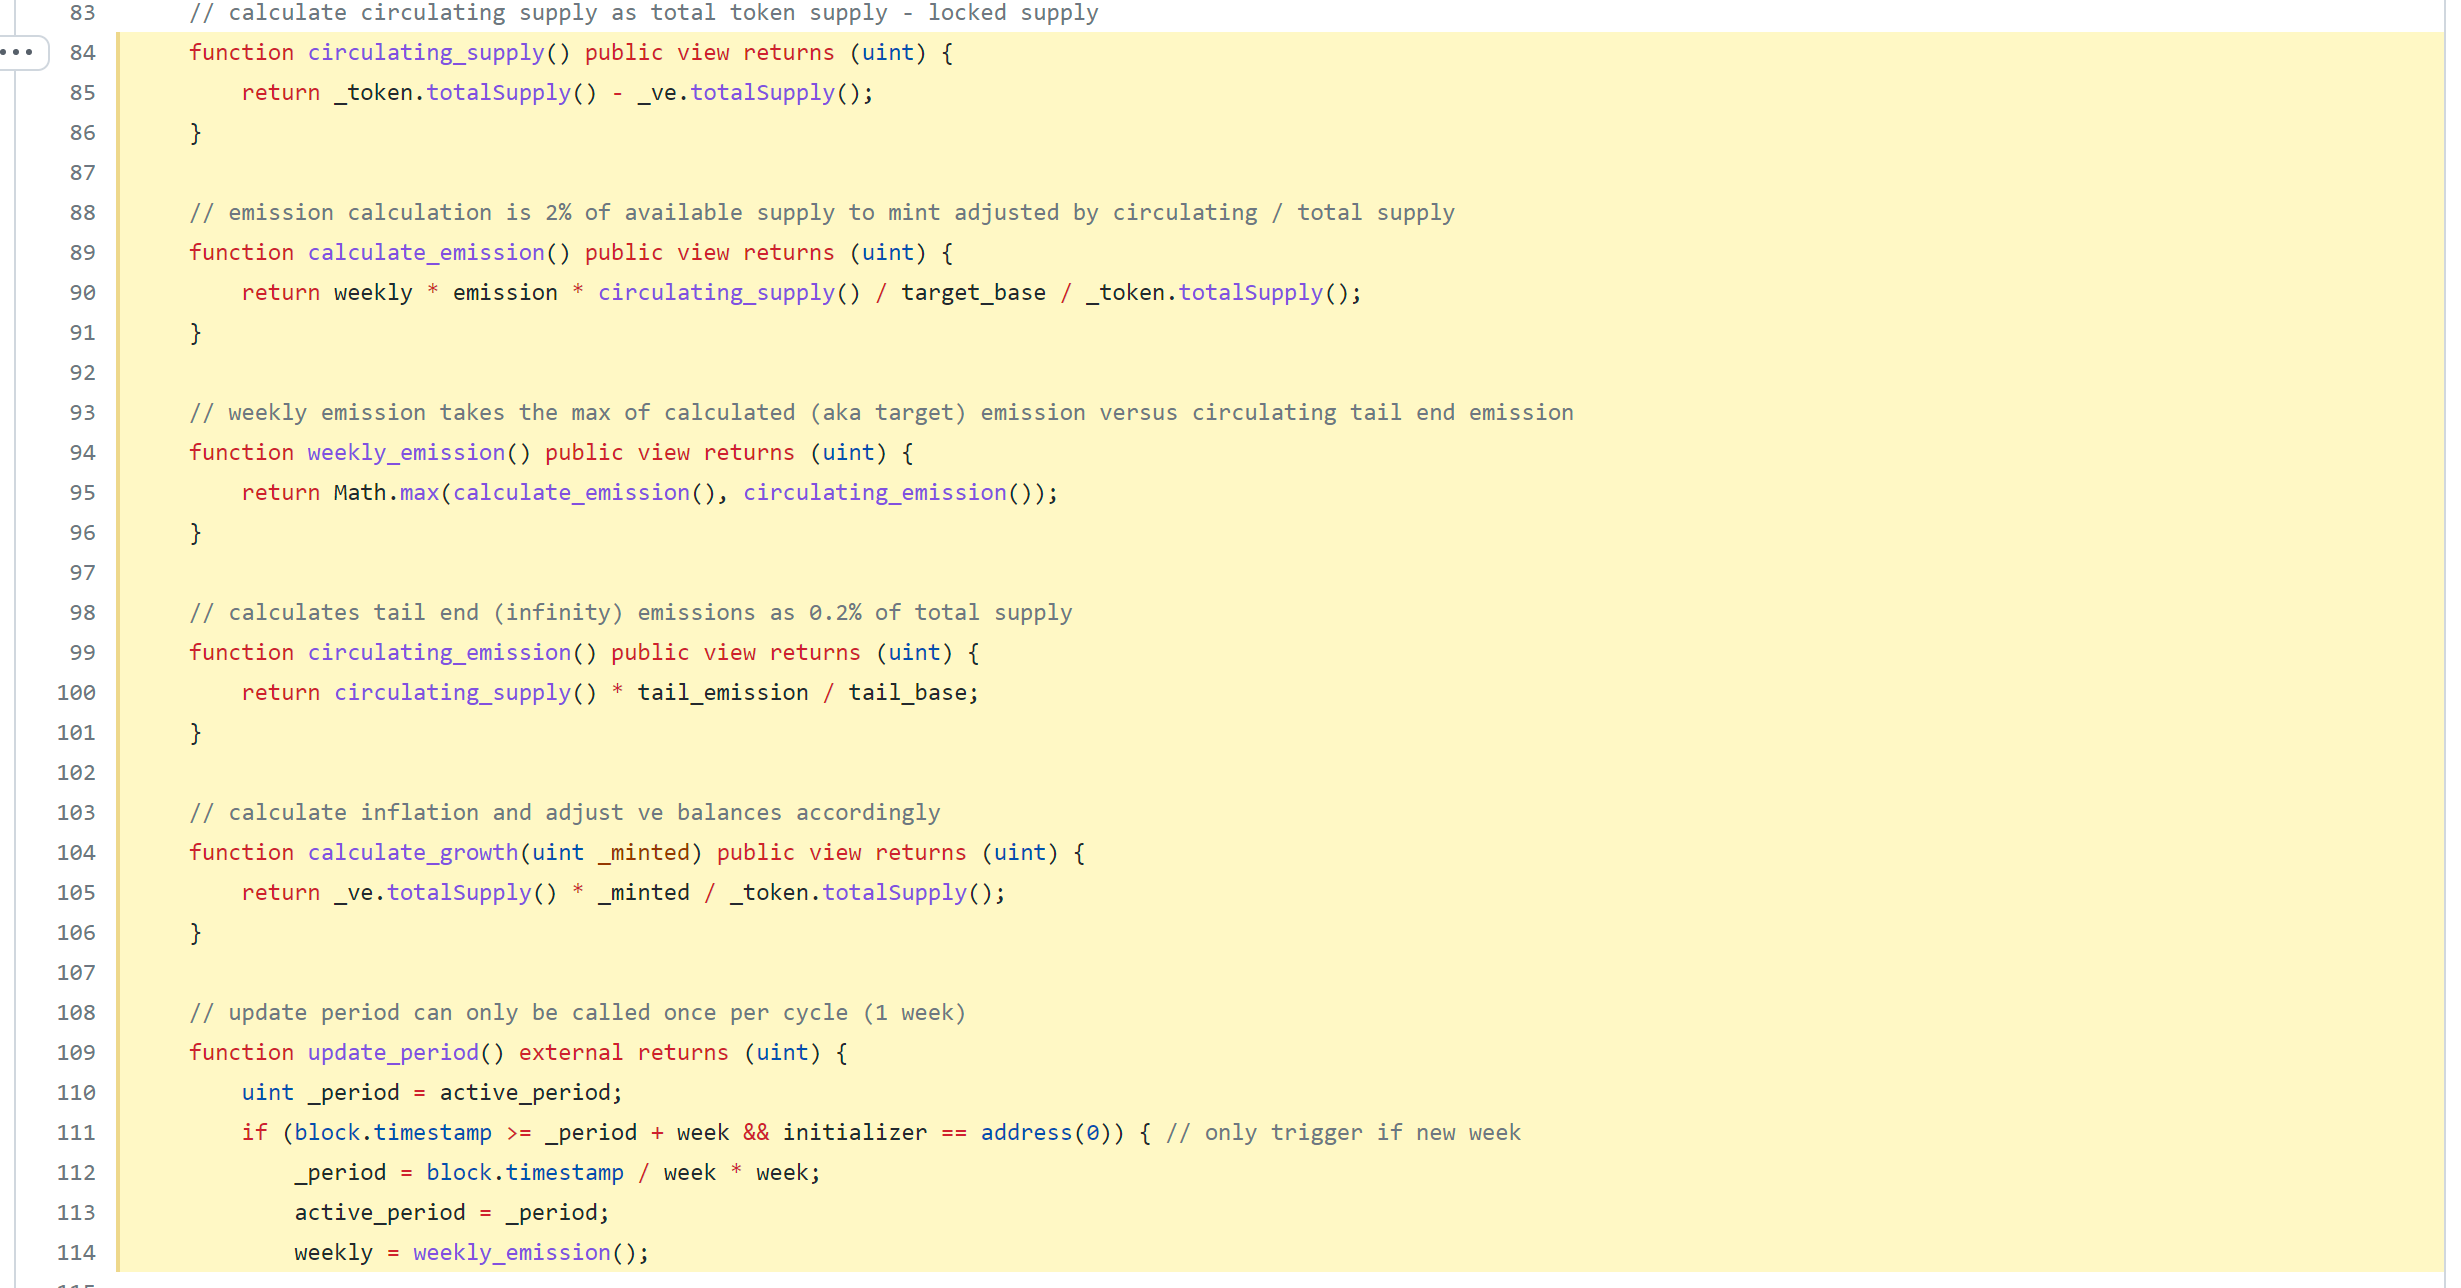Viewport: 2461px width, 1288px height.
Task: Select line number 114
Action: [77, 1253]
